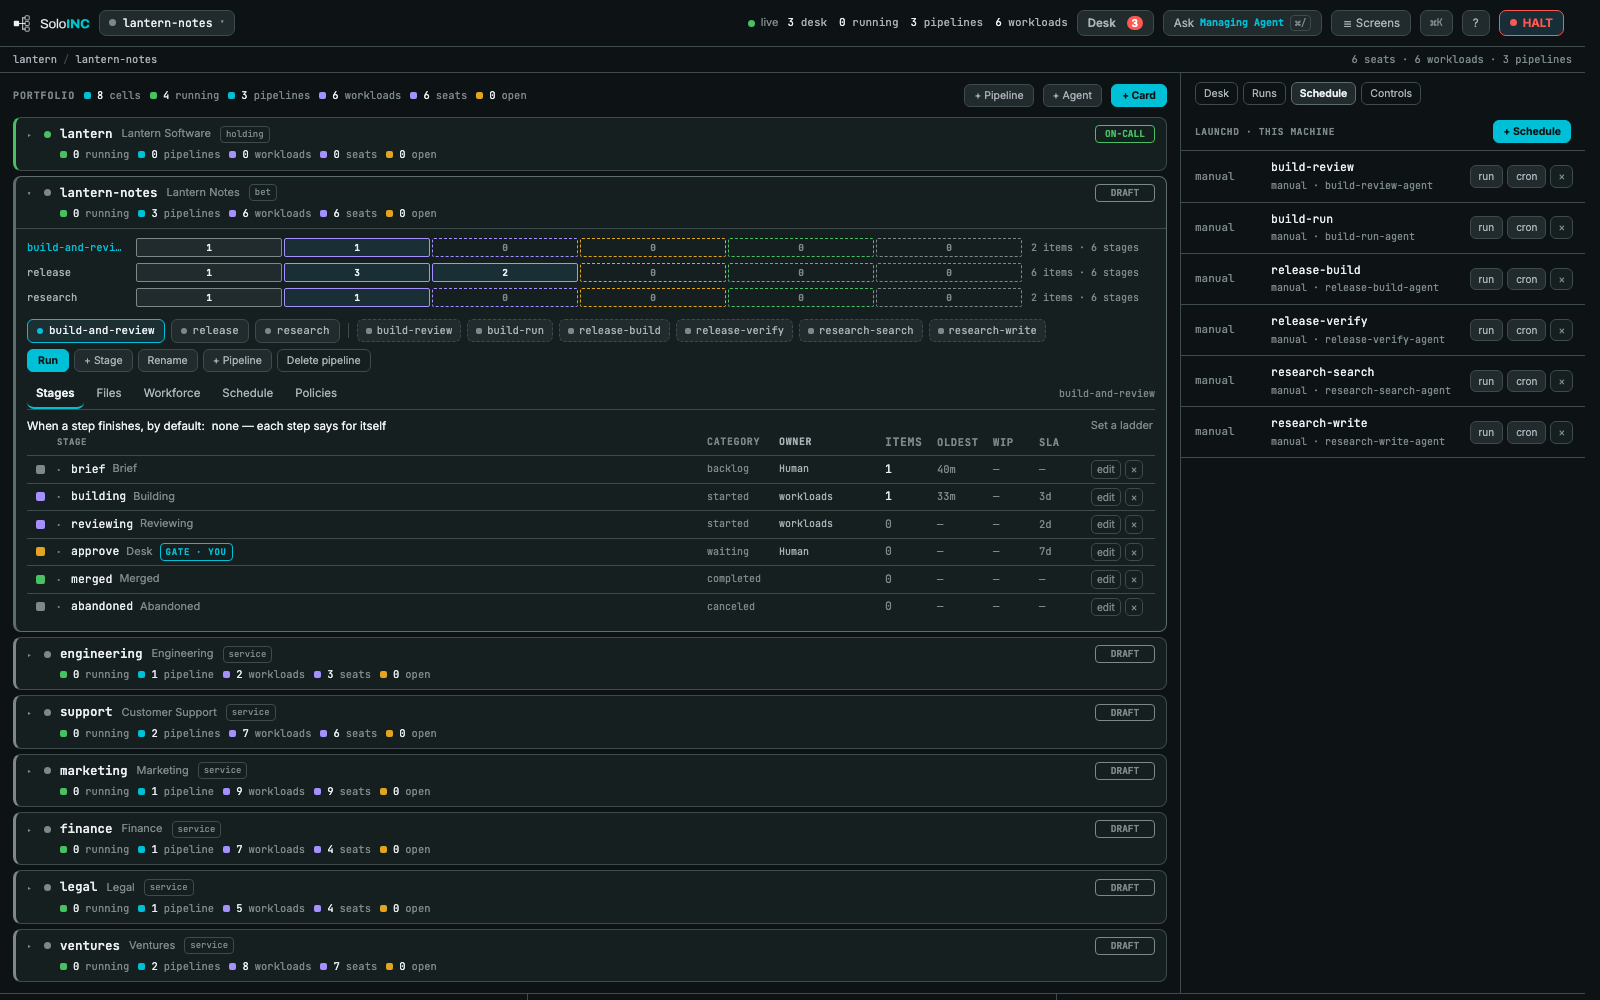Remove the approve stage with its x
The height and width of the screenshot is (1000, 1600).
[x=1134, y=552]
